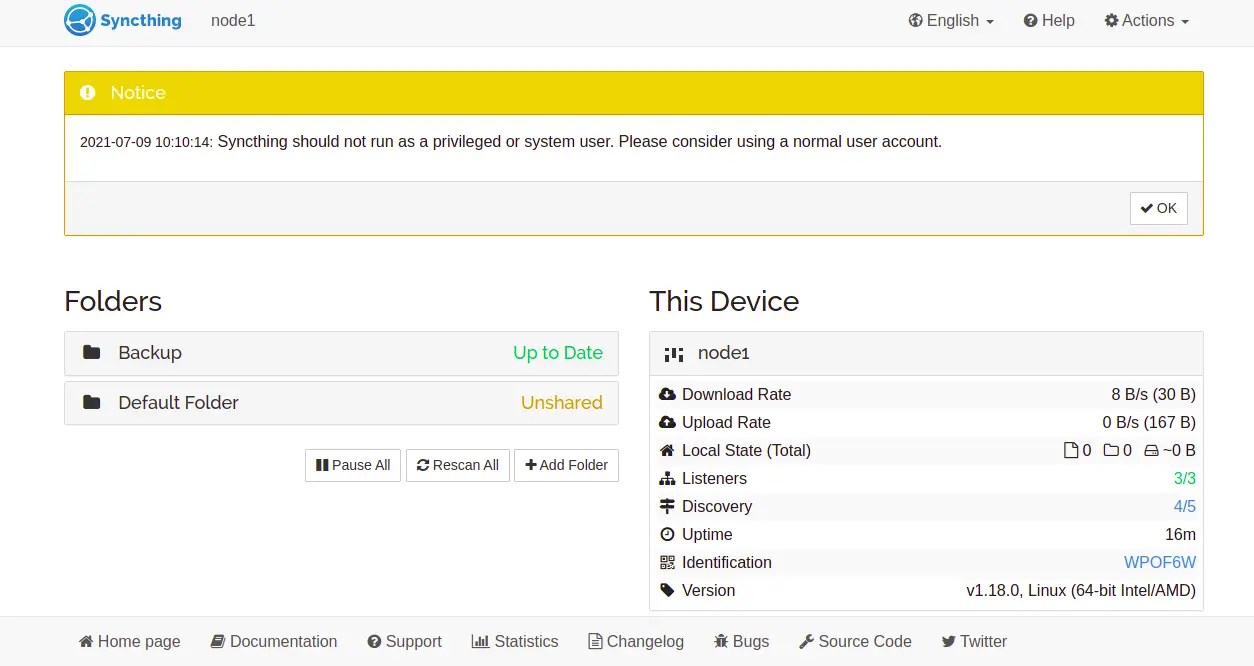
Task: Expand the Default Folder row
Action: pos(341,403)
